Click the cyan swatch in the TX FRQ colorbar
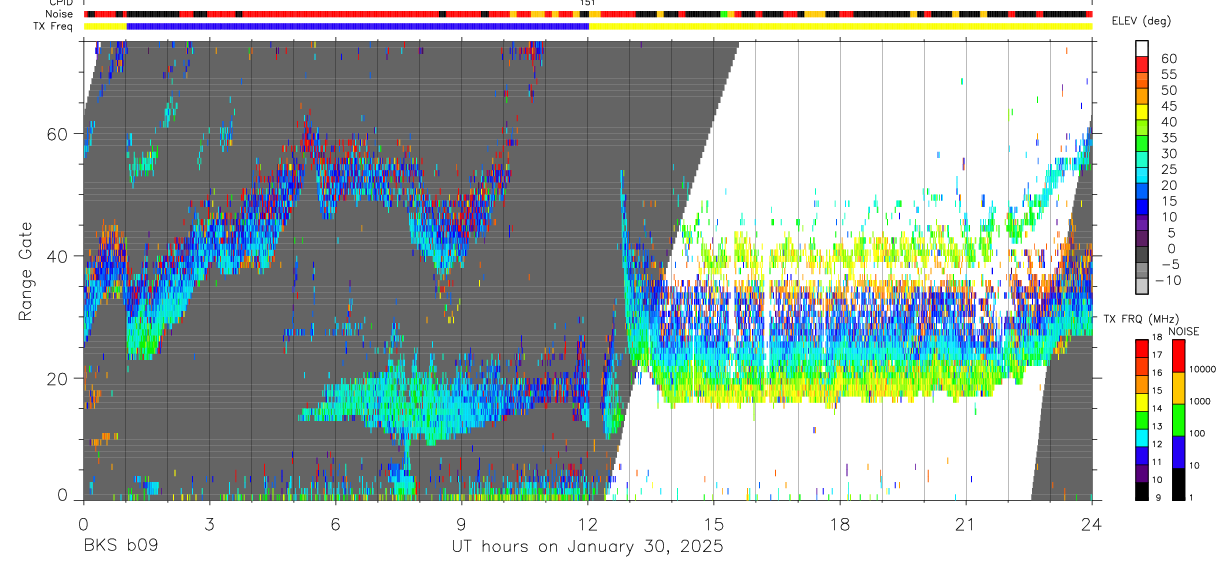This screenshot has width=1228, height=567. (1142, 437)
